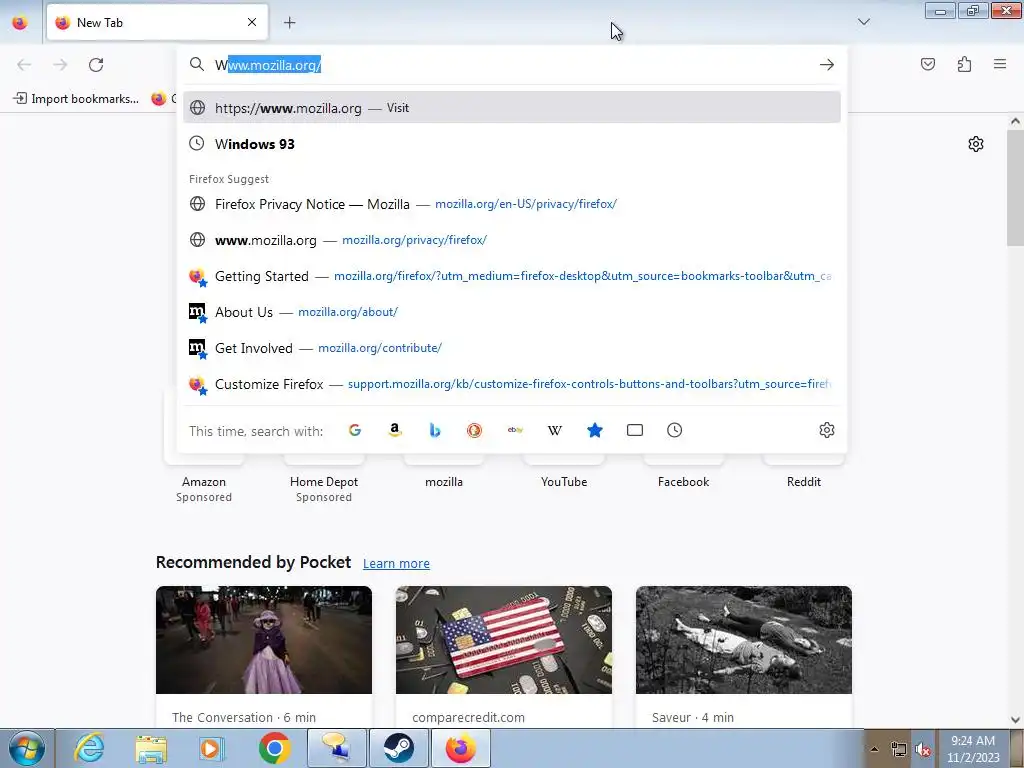Image resolution: width=1024 pixels, height=768 pixels.
Task: Open the Saveur article thumbnail
Action: pos(744,640)
